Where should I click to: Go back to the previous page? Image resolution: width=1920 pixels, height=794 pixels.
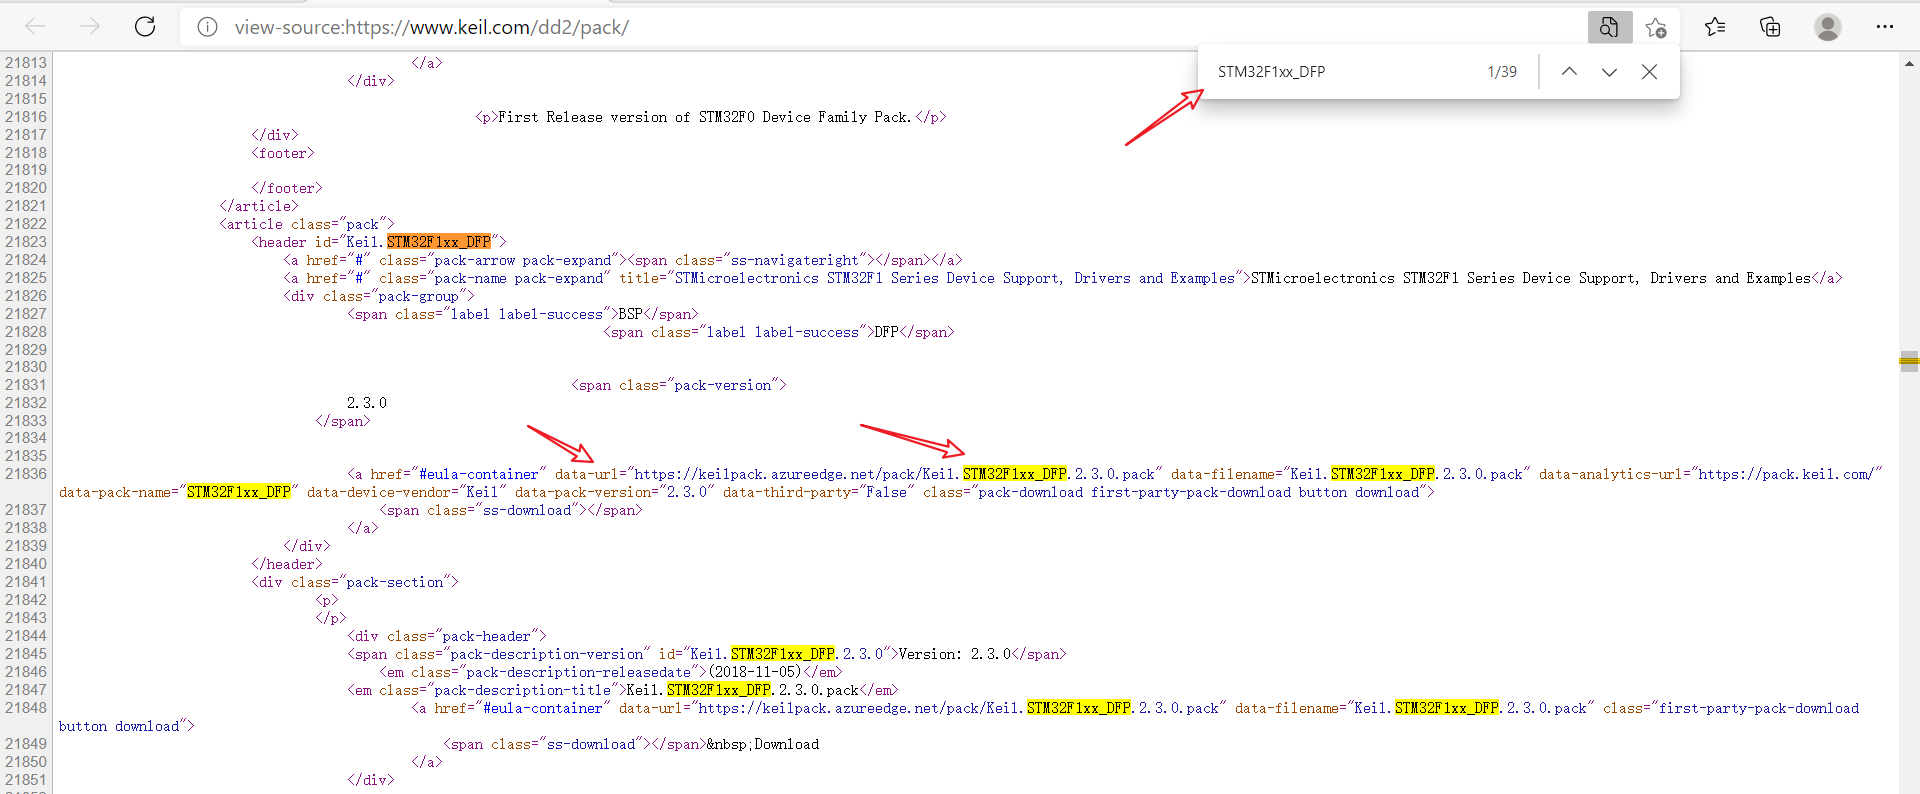click(35, 27)
